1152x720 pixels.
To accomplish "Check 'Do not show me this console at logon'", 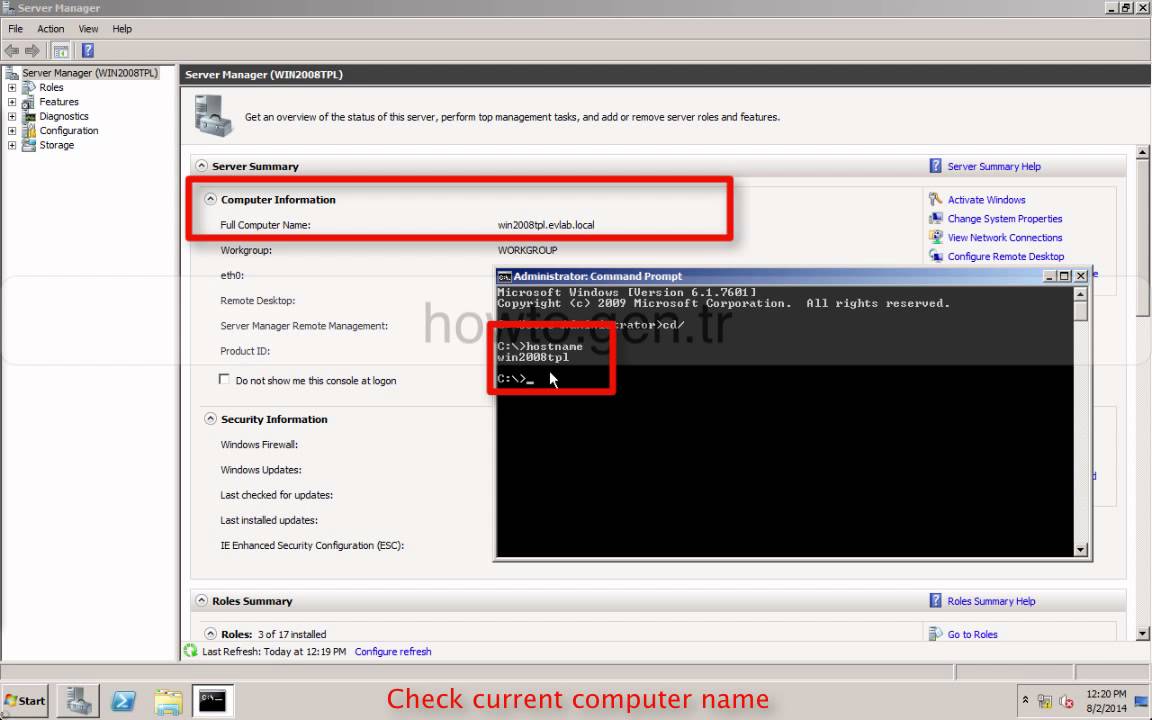I will pyautogui.click(x=224, y=379).
